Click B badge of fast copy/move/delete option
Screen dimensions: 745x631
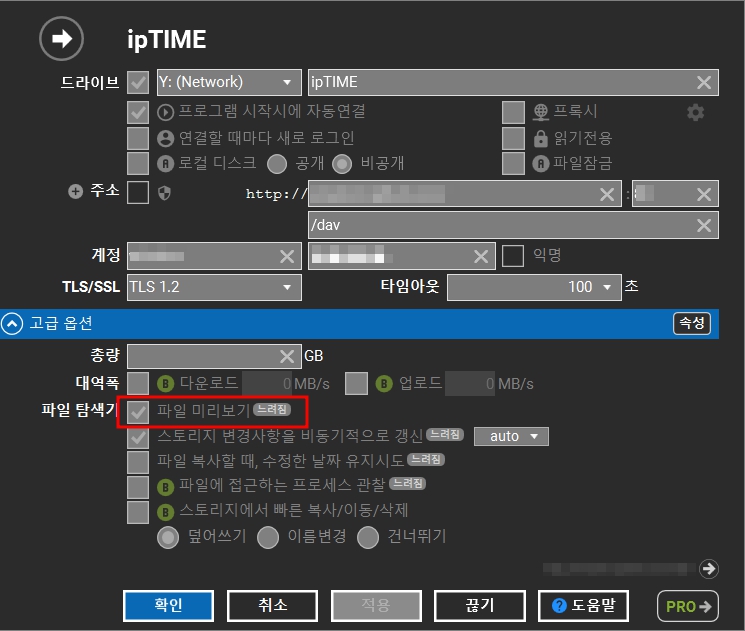165,512
